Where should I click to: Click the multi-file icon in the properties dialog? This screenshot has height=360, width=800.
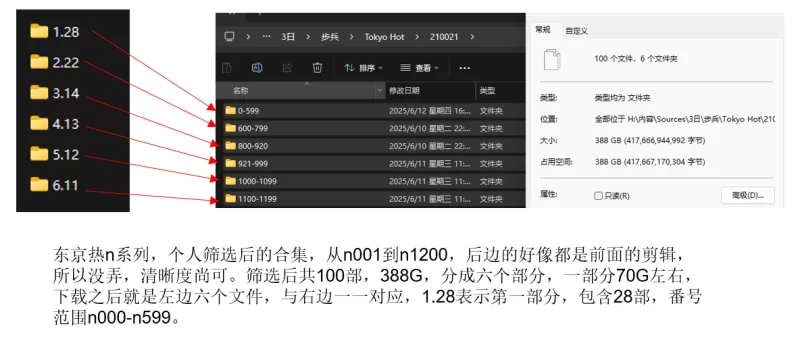pos(553,59)
